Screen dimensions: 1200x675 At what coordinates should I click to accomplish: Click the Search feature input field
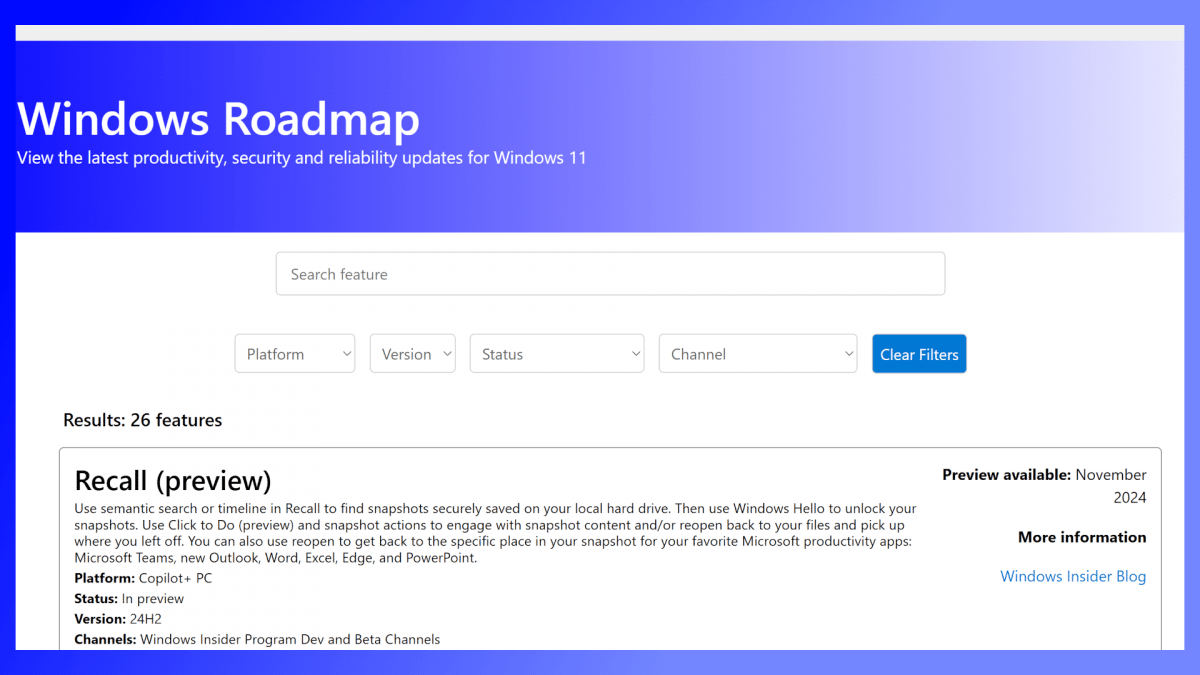coord(610,274)
